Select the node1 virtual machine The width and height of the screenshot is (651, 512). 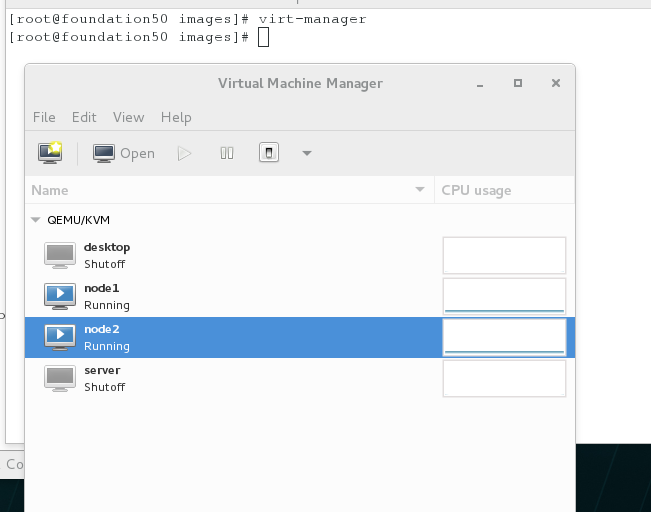click(300, 296)
